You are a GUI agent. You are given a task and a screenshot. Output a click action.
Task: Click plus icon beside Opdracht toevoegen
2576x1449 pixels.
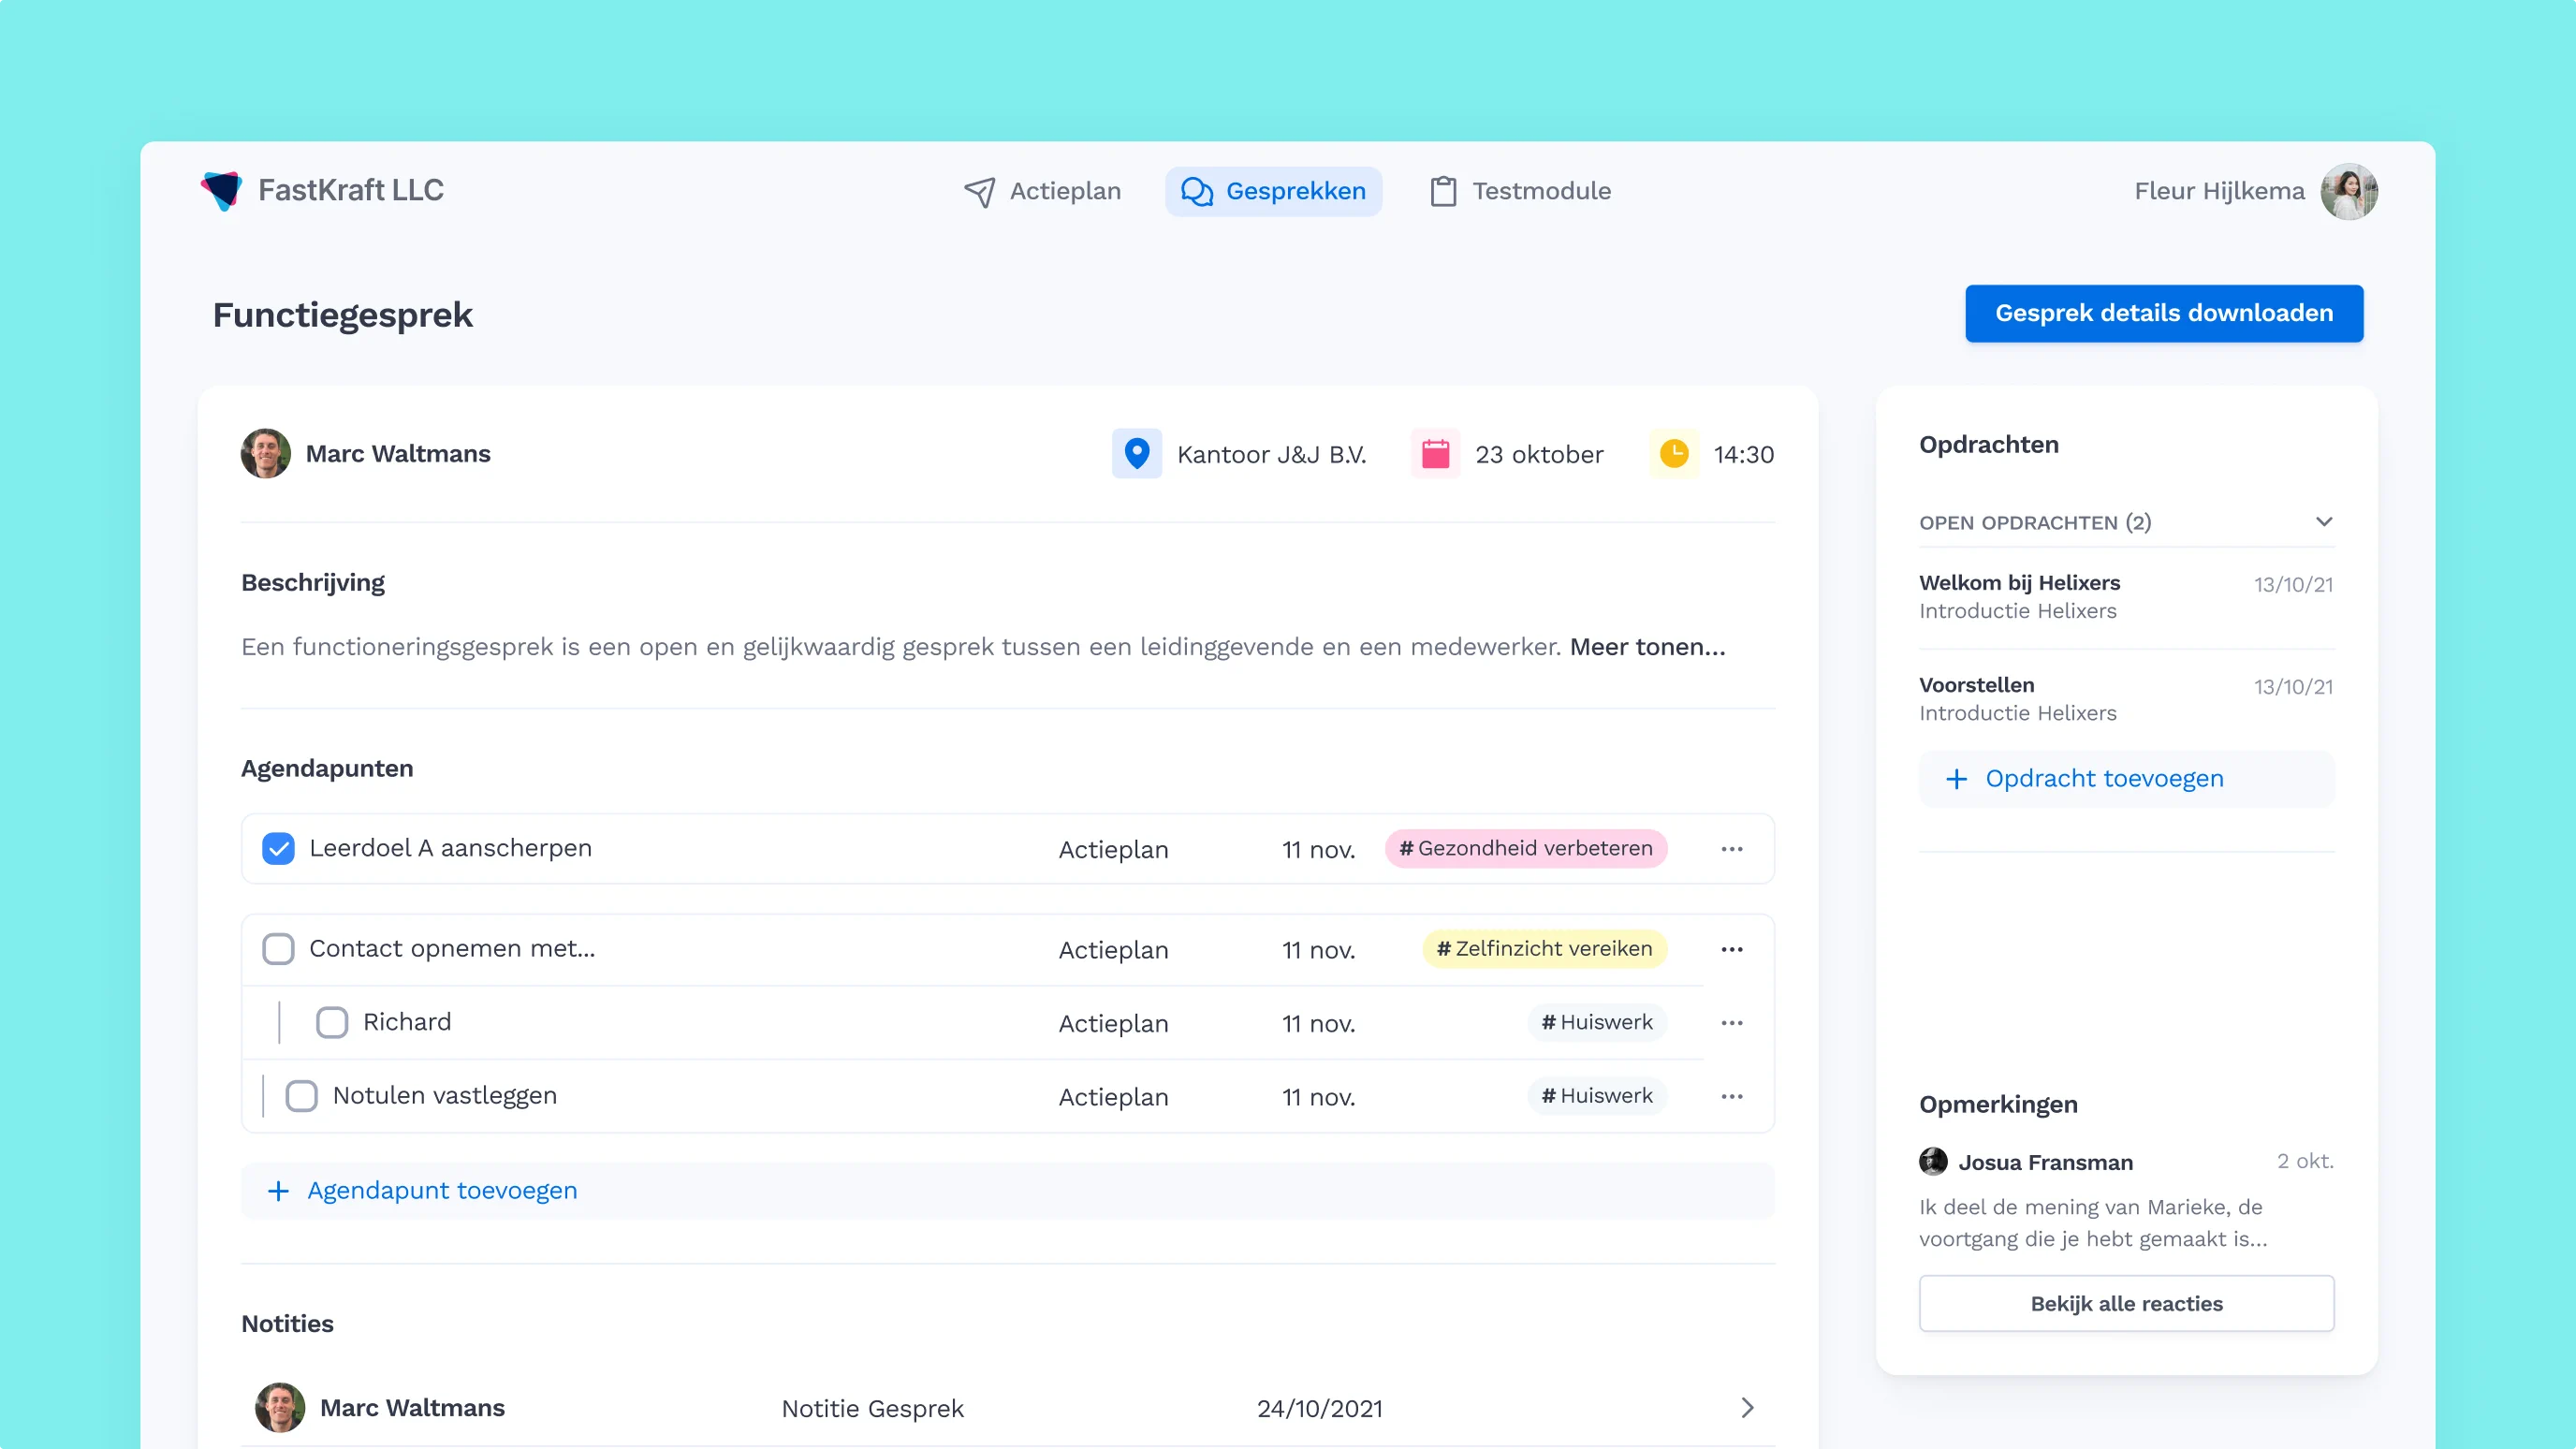tap(1956, 779)
